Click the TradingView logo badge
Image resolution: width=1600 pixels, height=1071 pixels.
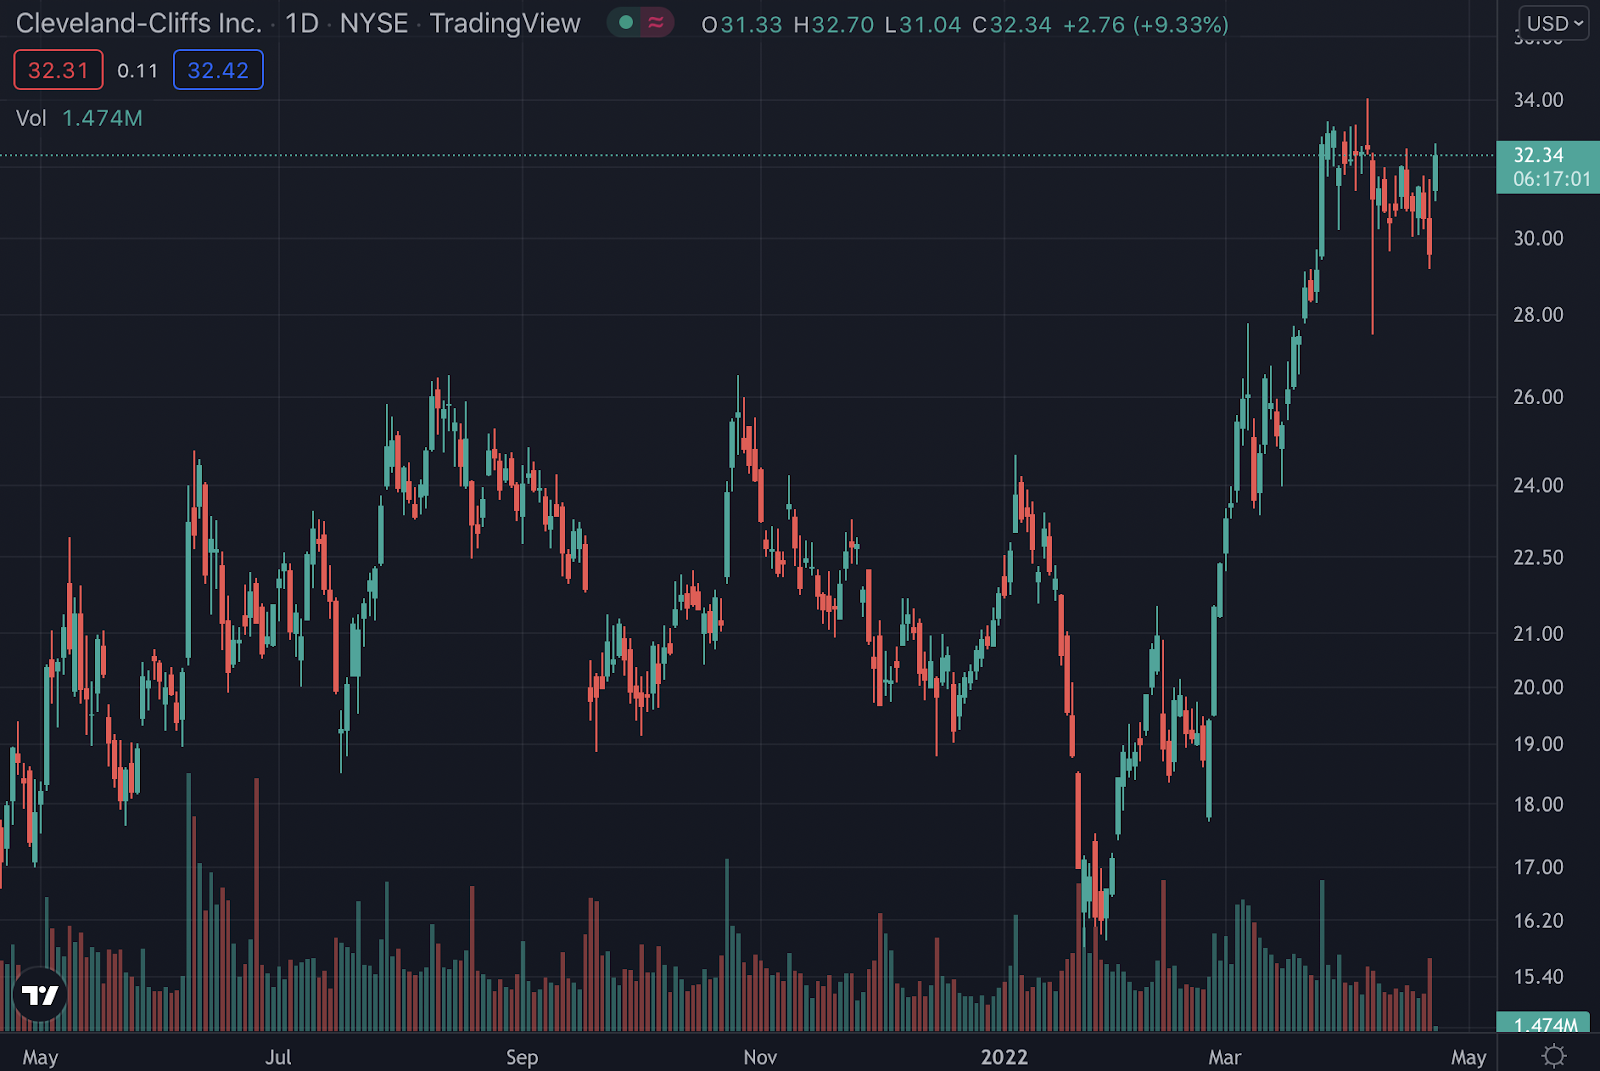[40, 995]
